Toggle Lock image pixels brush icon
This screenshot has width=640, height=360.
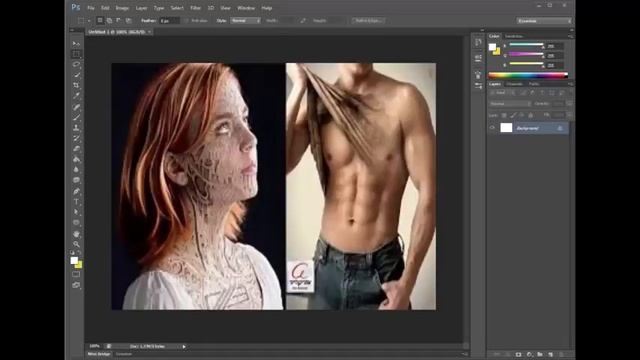click(x=513, y=116)
